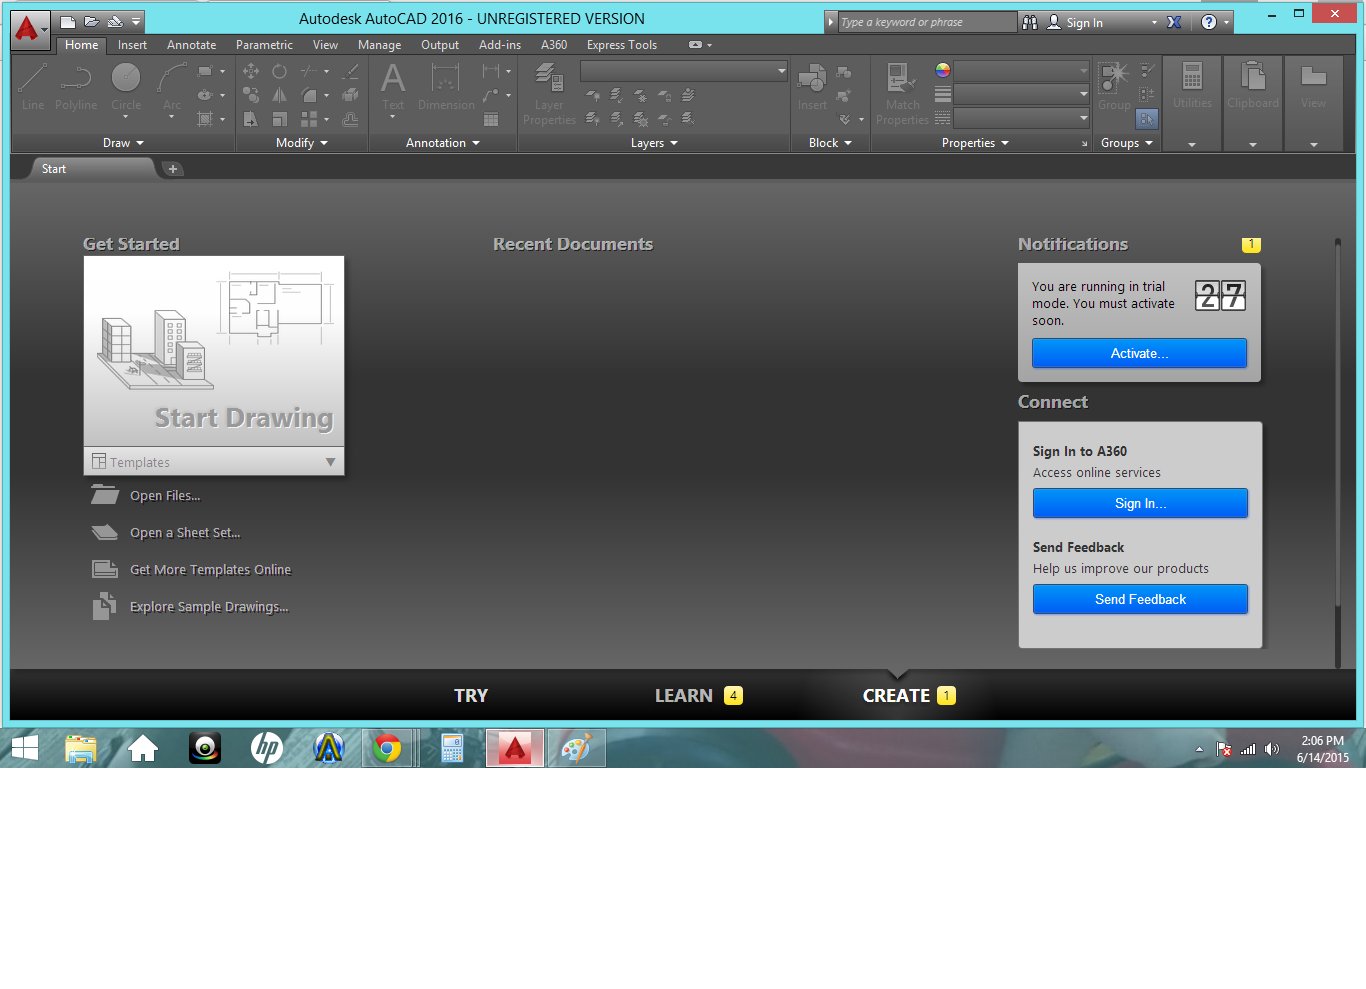Open the Express Tools ribbon tab
This screenshot has width=1366, height=989.
tap(621, 45)
